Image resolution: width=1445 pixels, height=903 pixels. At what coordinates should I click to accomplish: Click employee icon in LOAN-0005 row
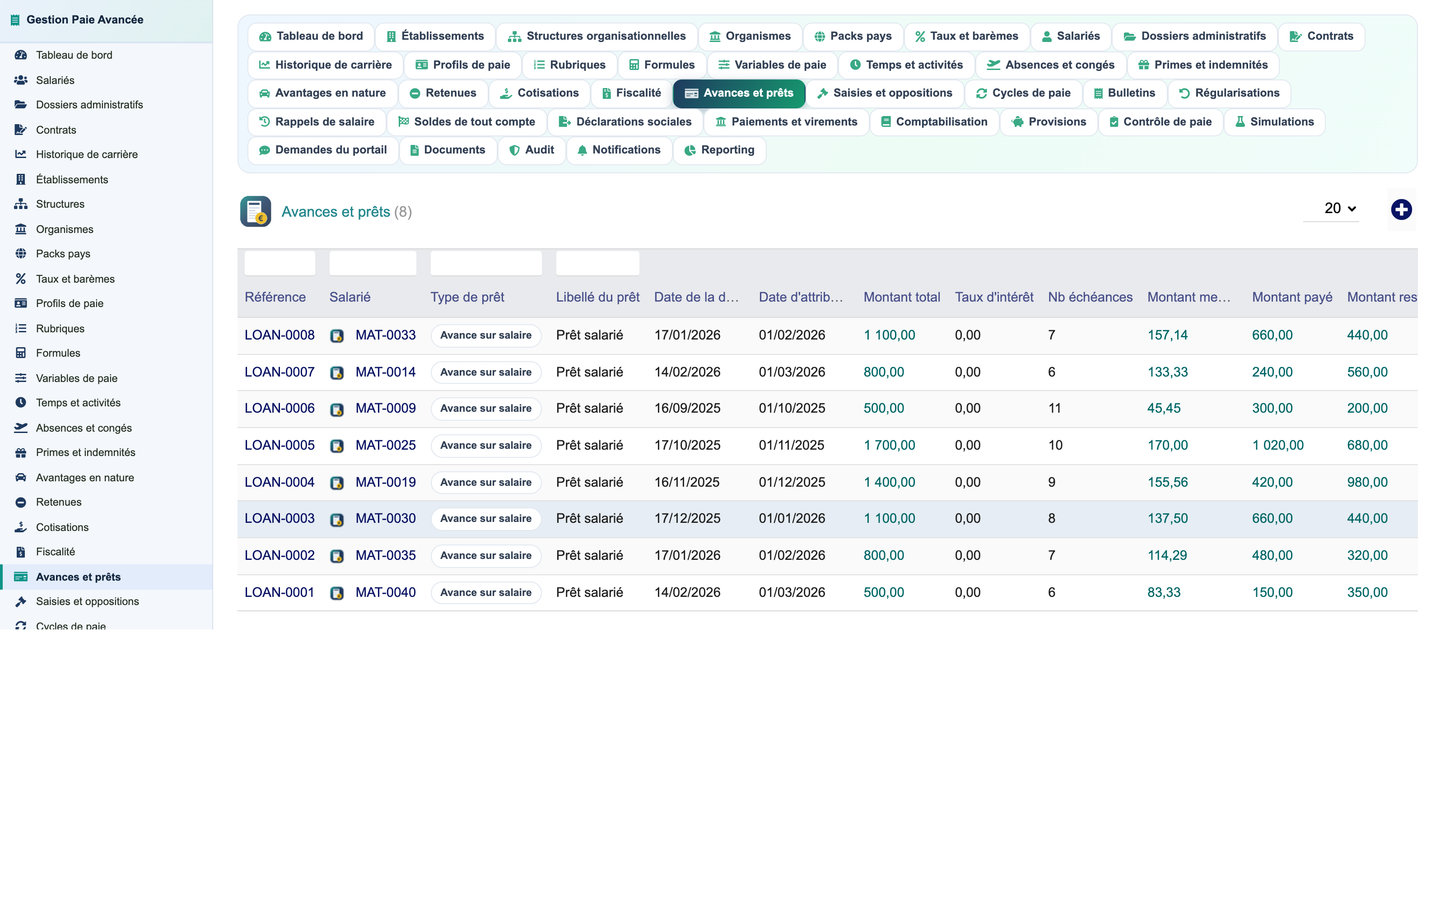coord(337,446)
